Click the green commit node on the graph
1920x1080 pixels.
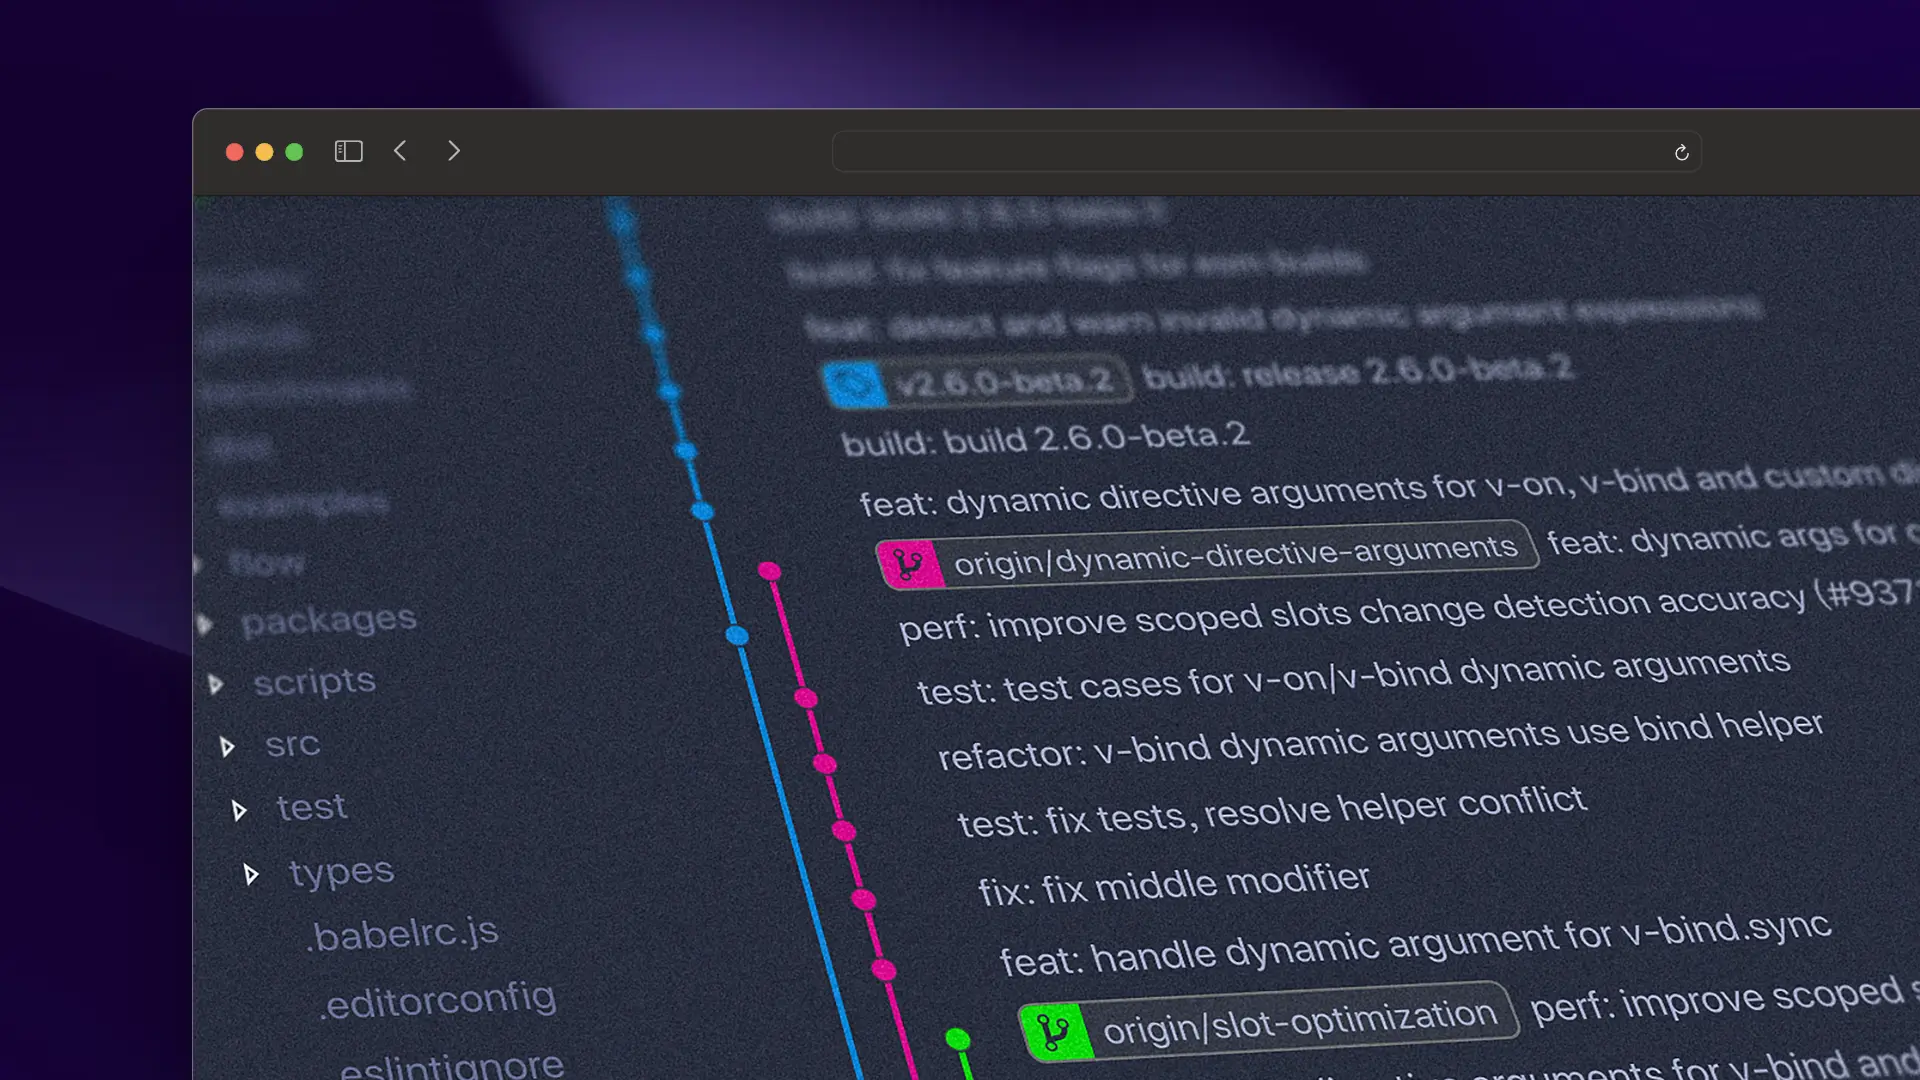click(957, 1039)
